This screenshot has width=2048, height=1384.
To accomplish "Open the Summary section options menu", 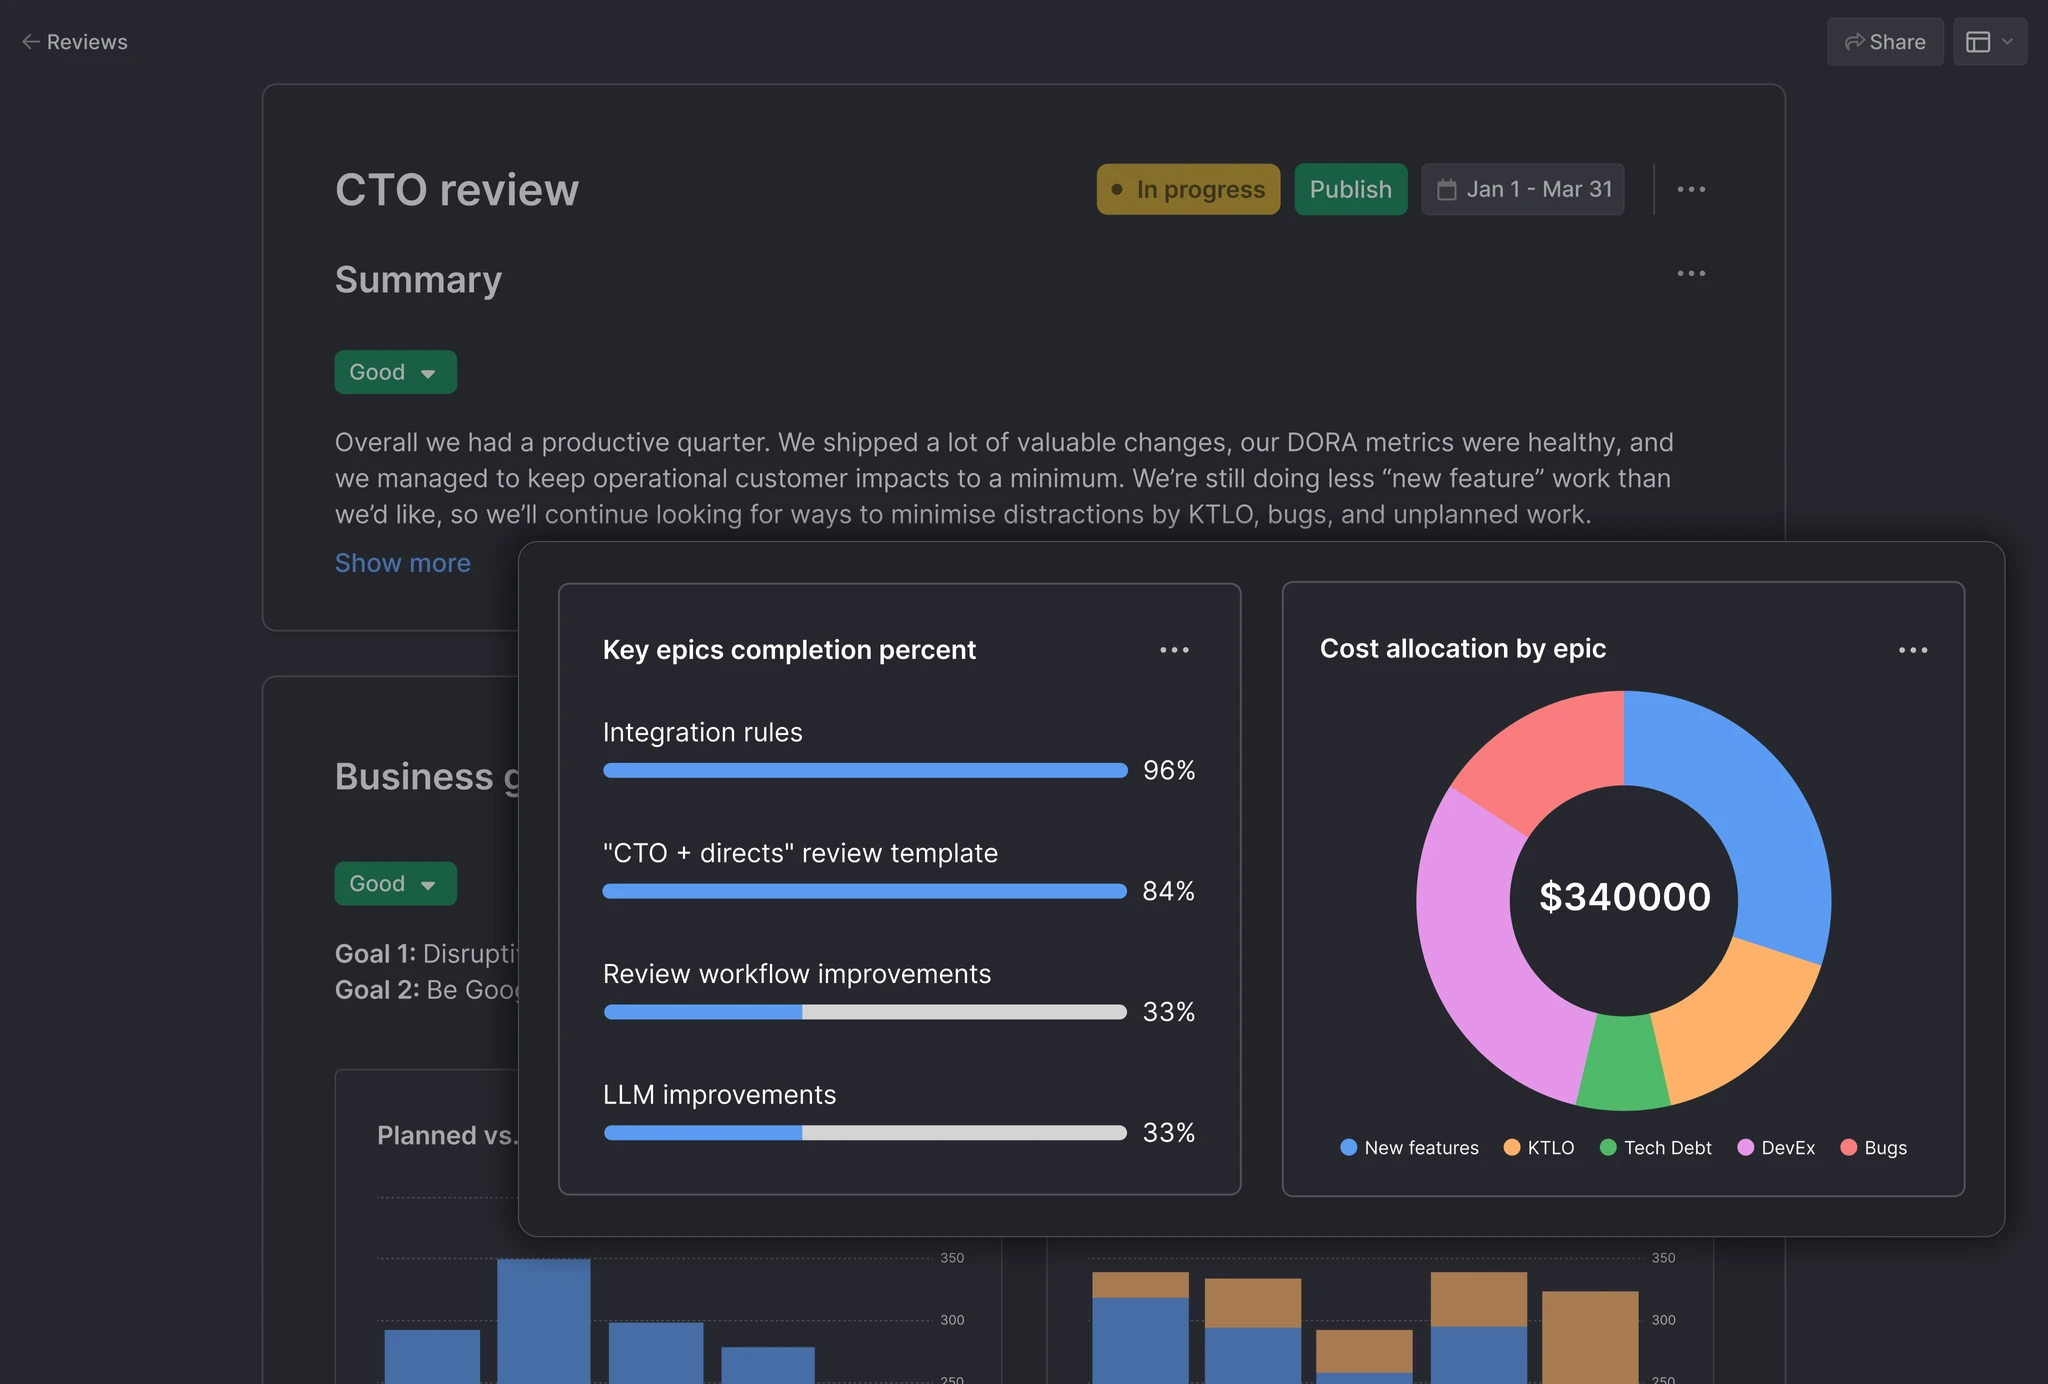I will [1691, 273].
